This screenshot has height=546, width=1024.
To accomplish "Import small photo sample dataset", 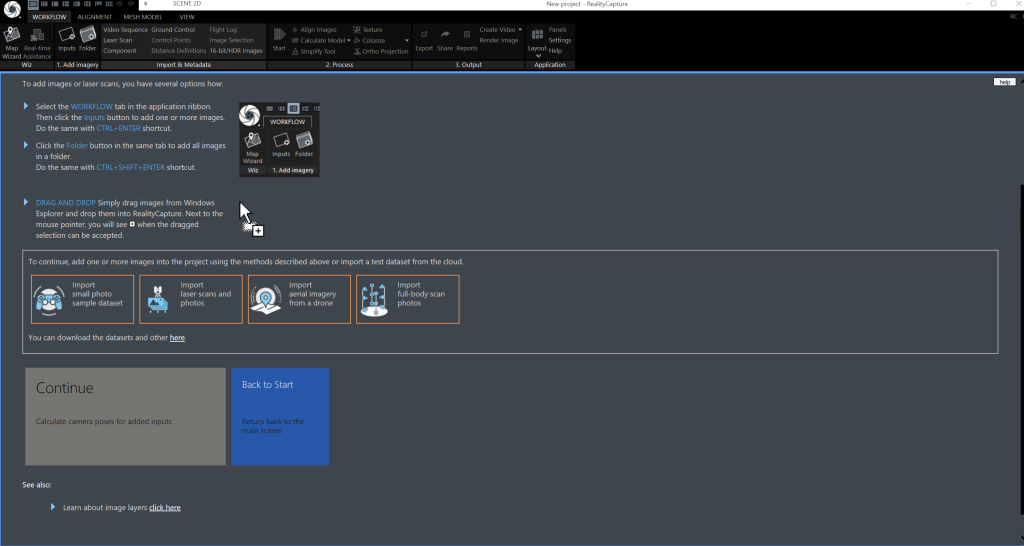I will coord(82,299).
